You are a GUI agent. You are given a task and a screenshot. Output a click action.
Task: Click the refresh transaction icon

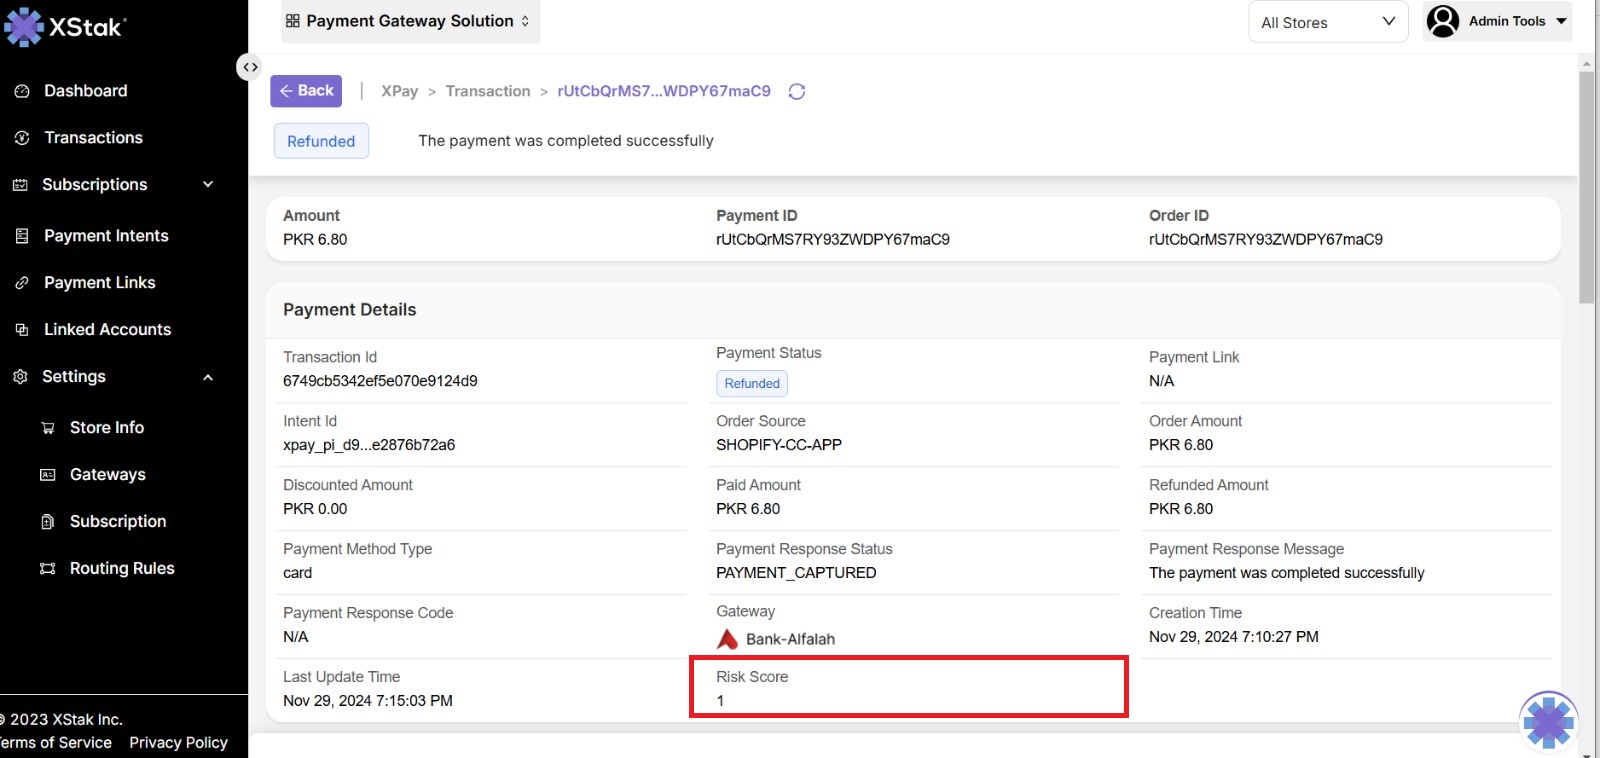797,92
